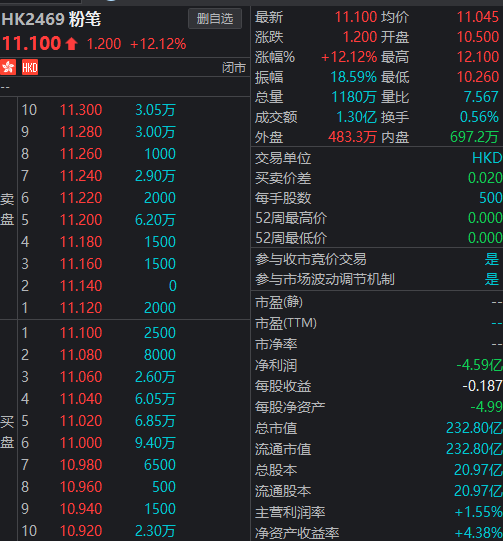Click the 总量 value 1180万
Viewport: 503px width, 541px height.
tap(354, 97)
